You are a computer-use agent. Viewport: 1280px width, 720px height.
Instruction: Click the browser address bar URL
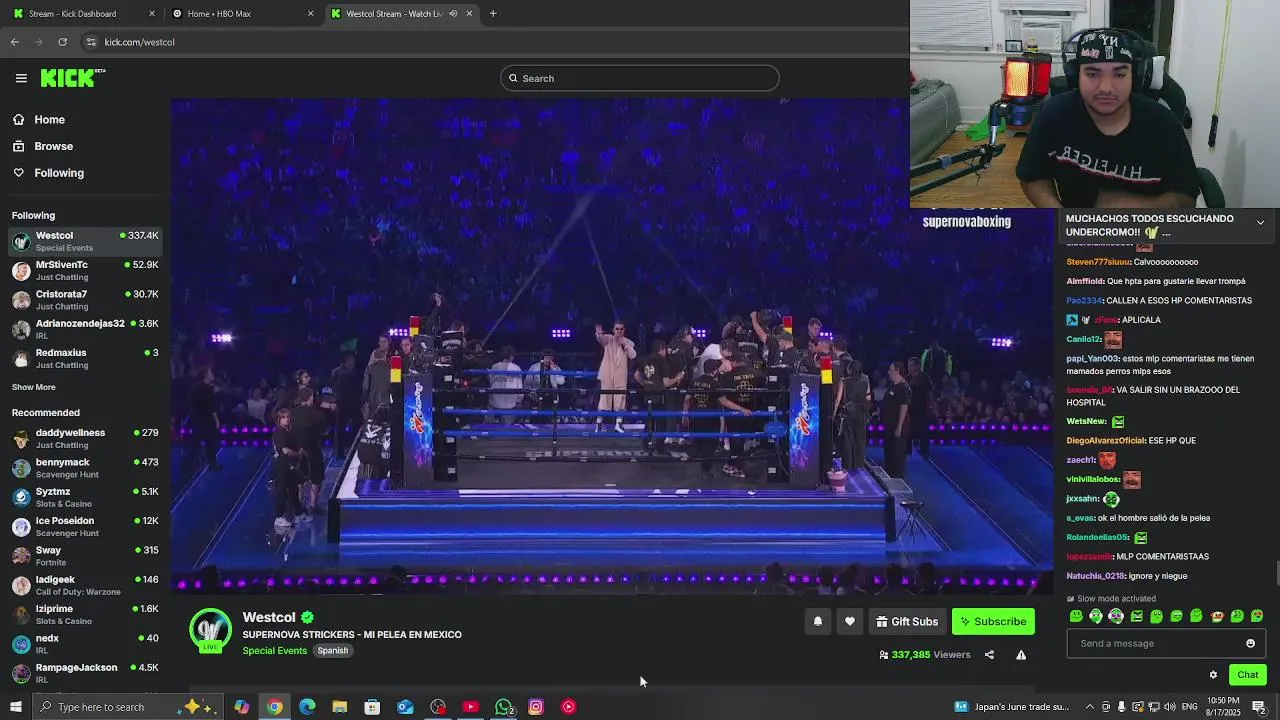click(x=139, y=42)
